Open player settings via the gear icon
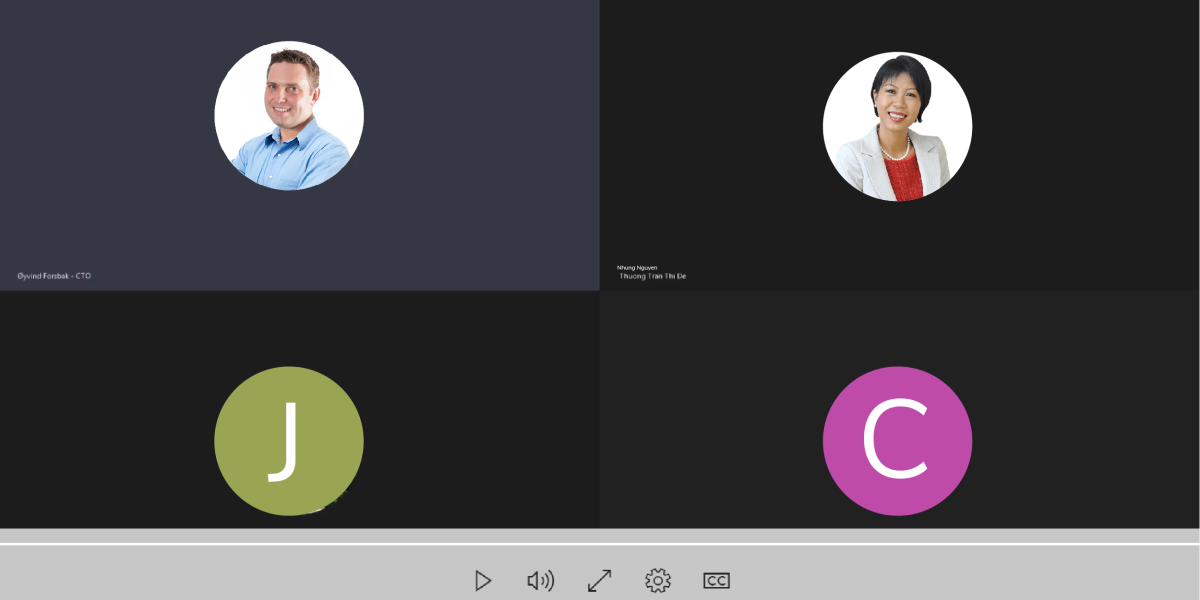Viewport: 1200px width, 600px height. [657, 580]
